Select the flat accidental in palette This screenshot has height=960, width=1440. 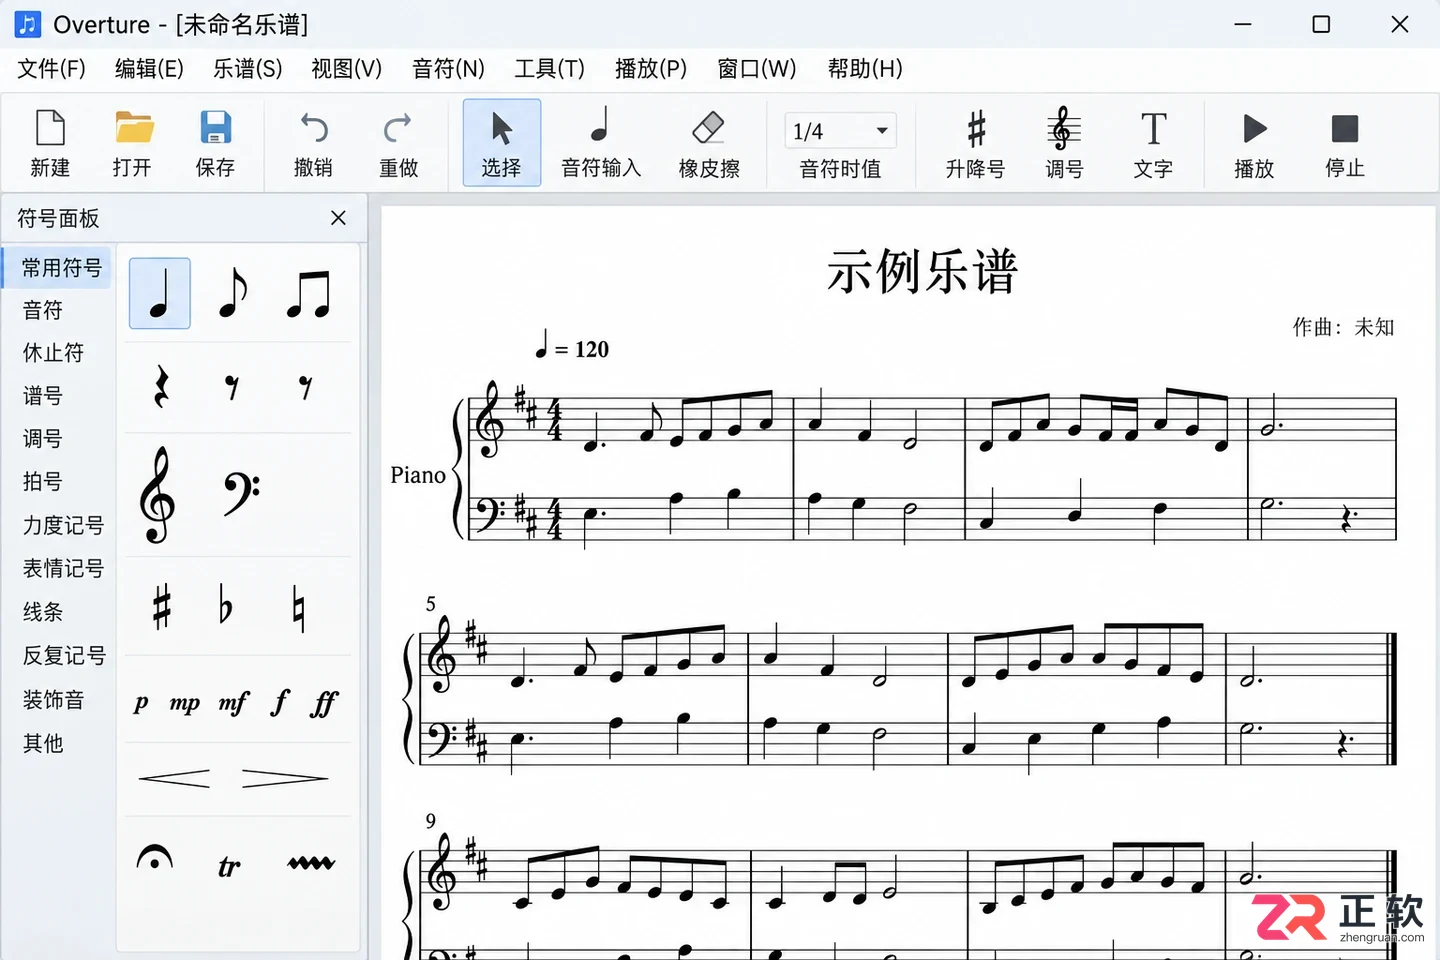(x=226, y=608)
